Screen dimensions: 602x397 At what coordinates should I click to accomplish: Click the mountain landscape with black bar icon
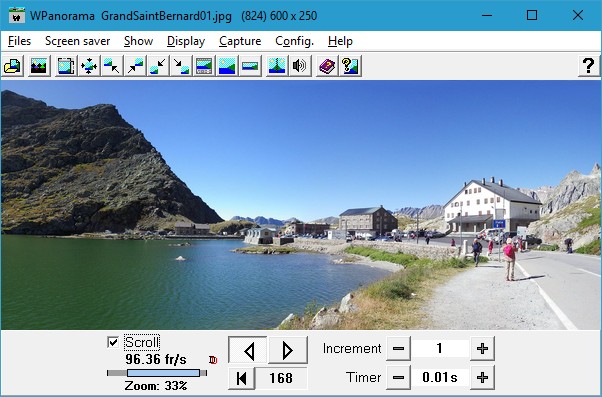(x=39, y=66)
